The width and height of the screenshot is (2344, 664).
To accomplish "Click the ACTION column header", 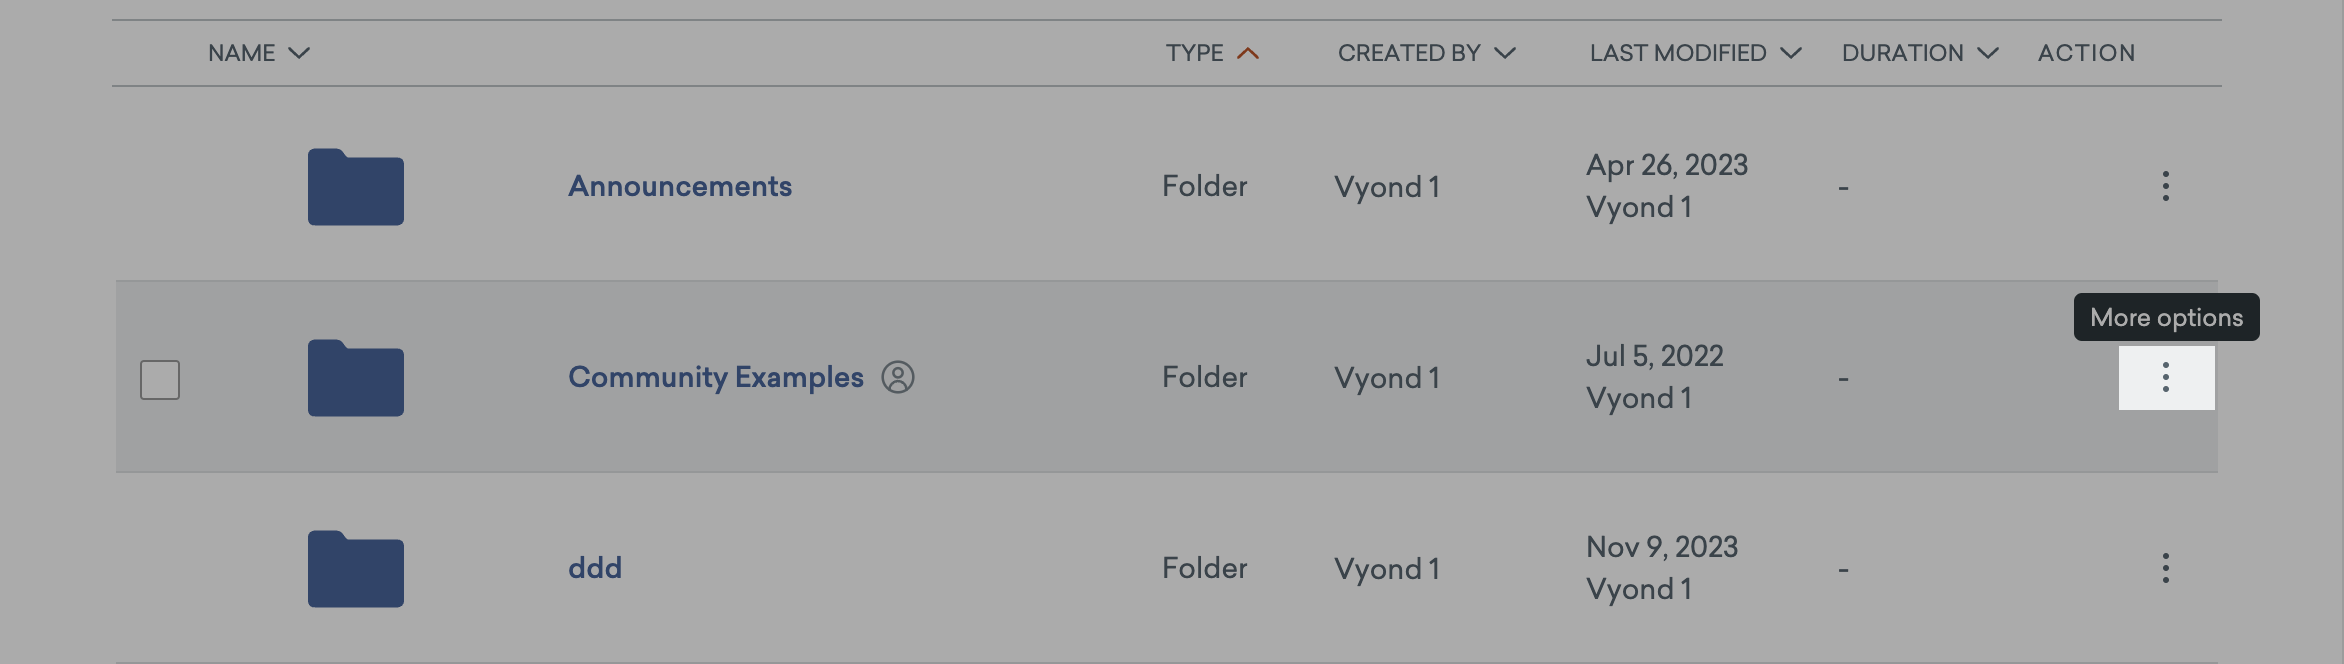I will (x=2087, y=53).
